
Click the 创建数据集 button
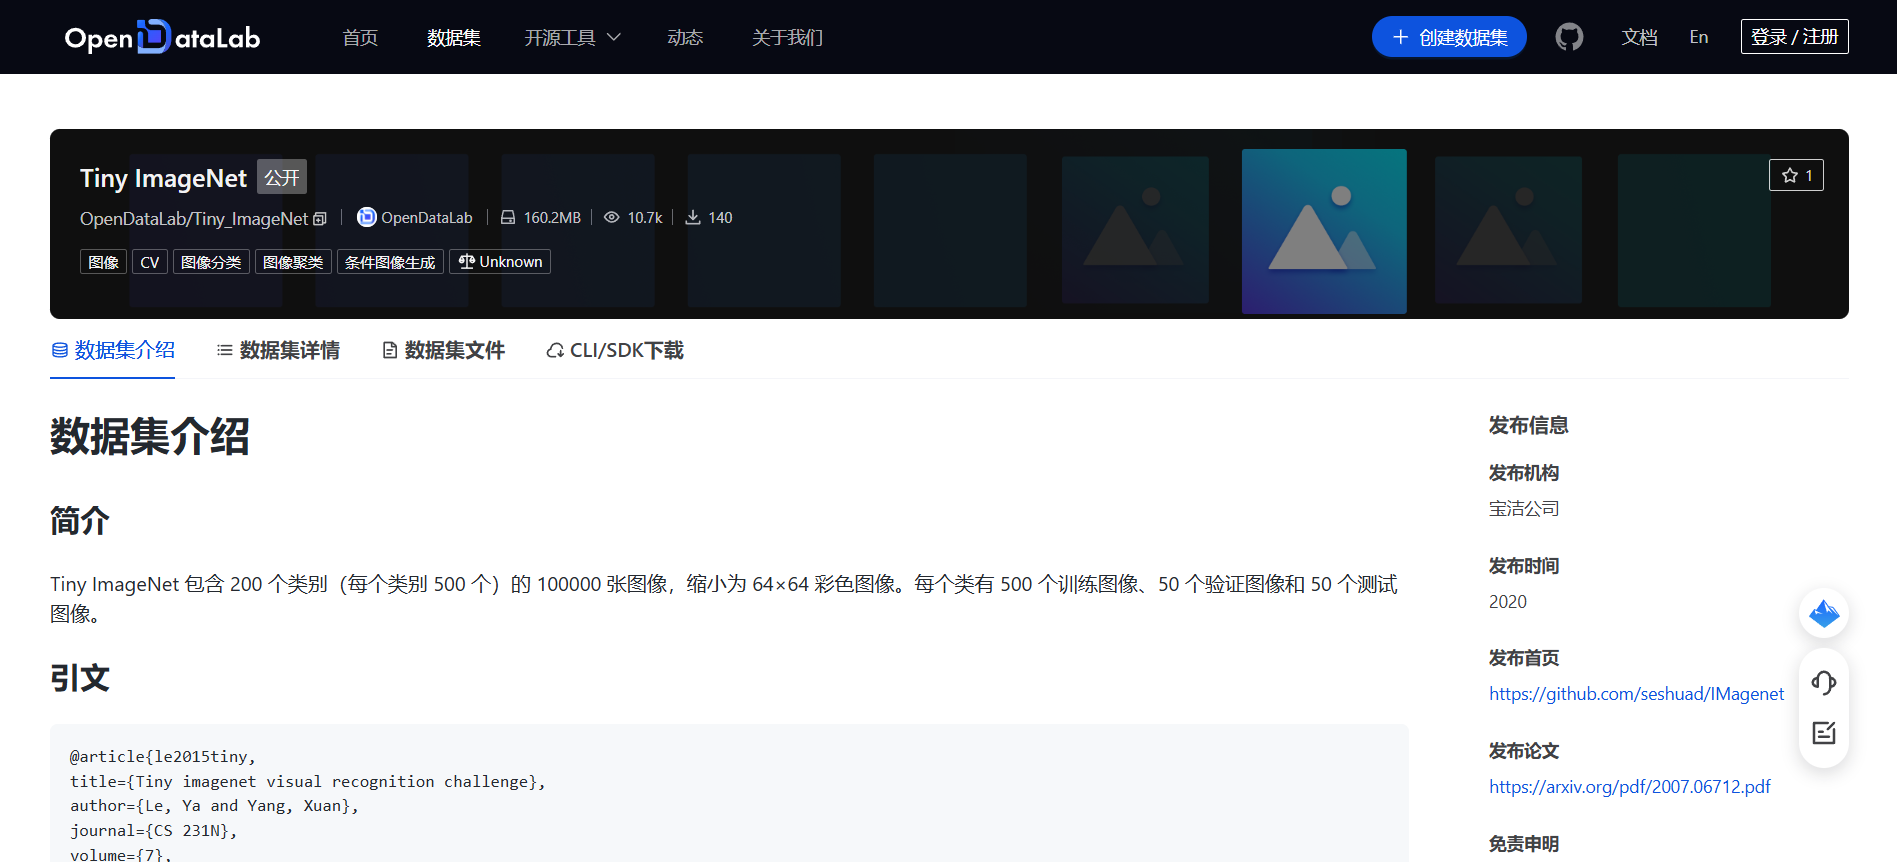1449,37
